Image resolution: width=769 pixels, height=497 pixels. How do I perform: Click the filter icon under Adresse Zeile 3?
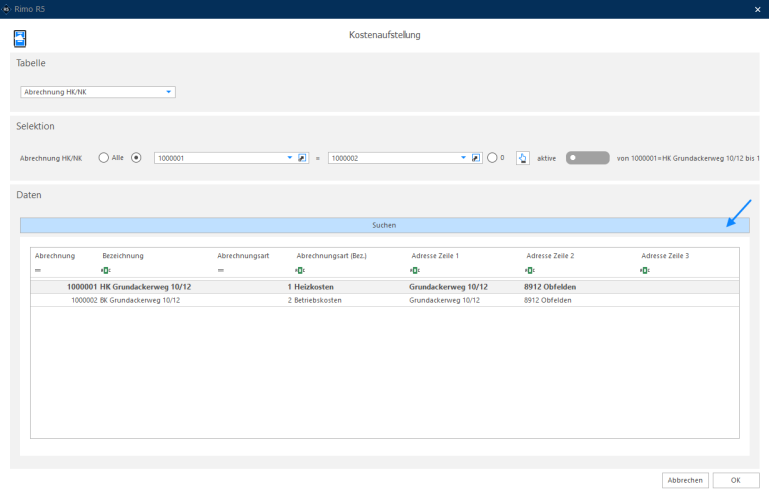(x=644, y=270)
